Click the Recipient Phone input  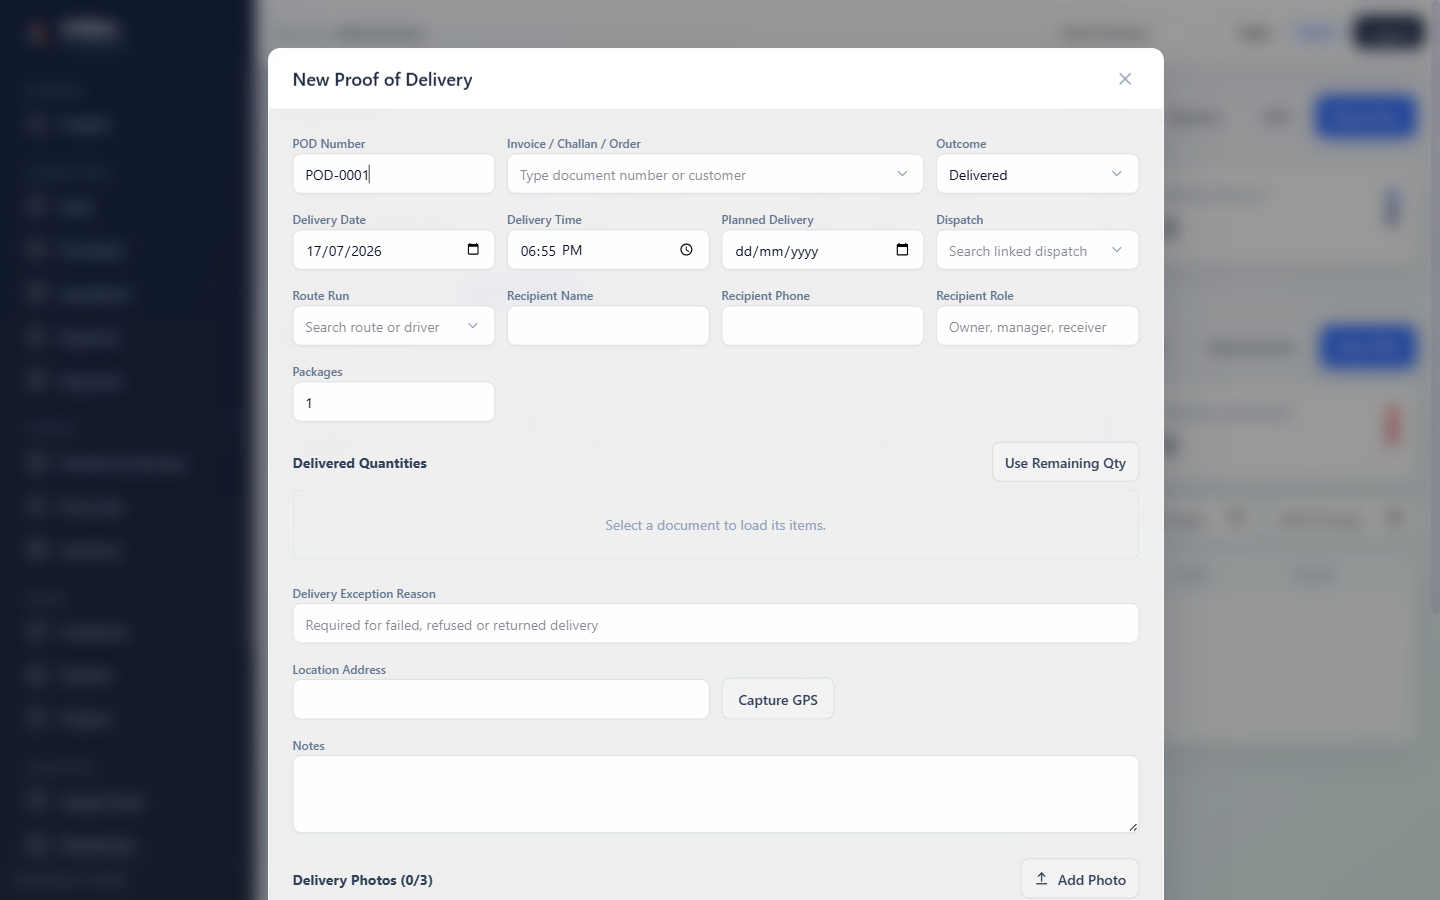[822, 326]
